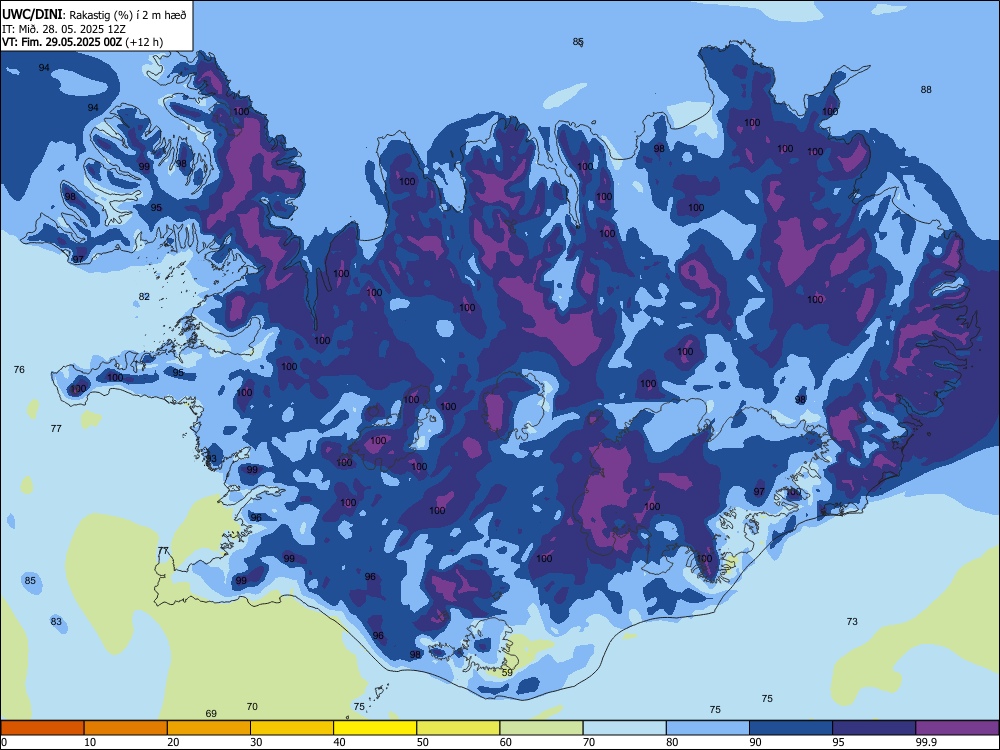
Task: Click the humidity value 88 on the map
Action: 926,90
